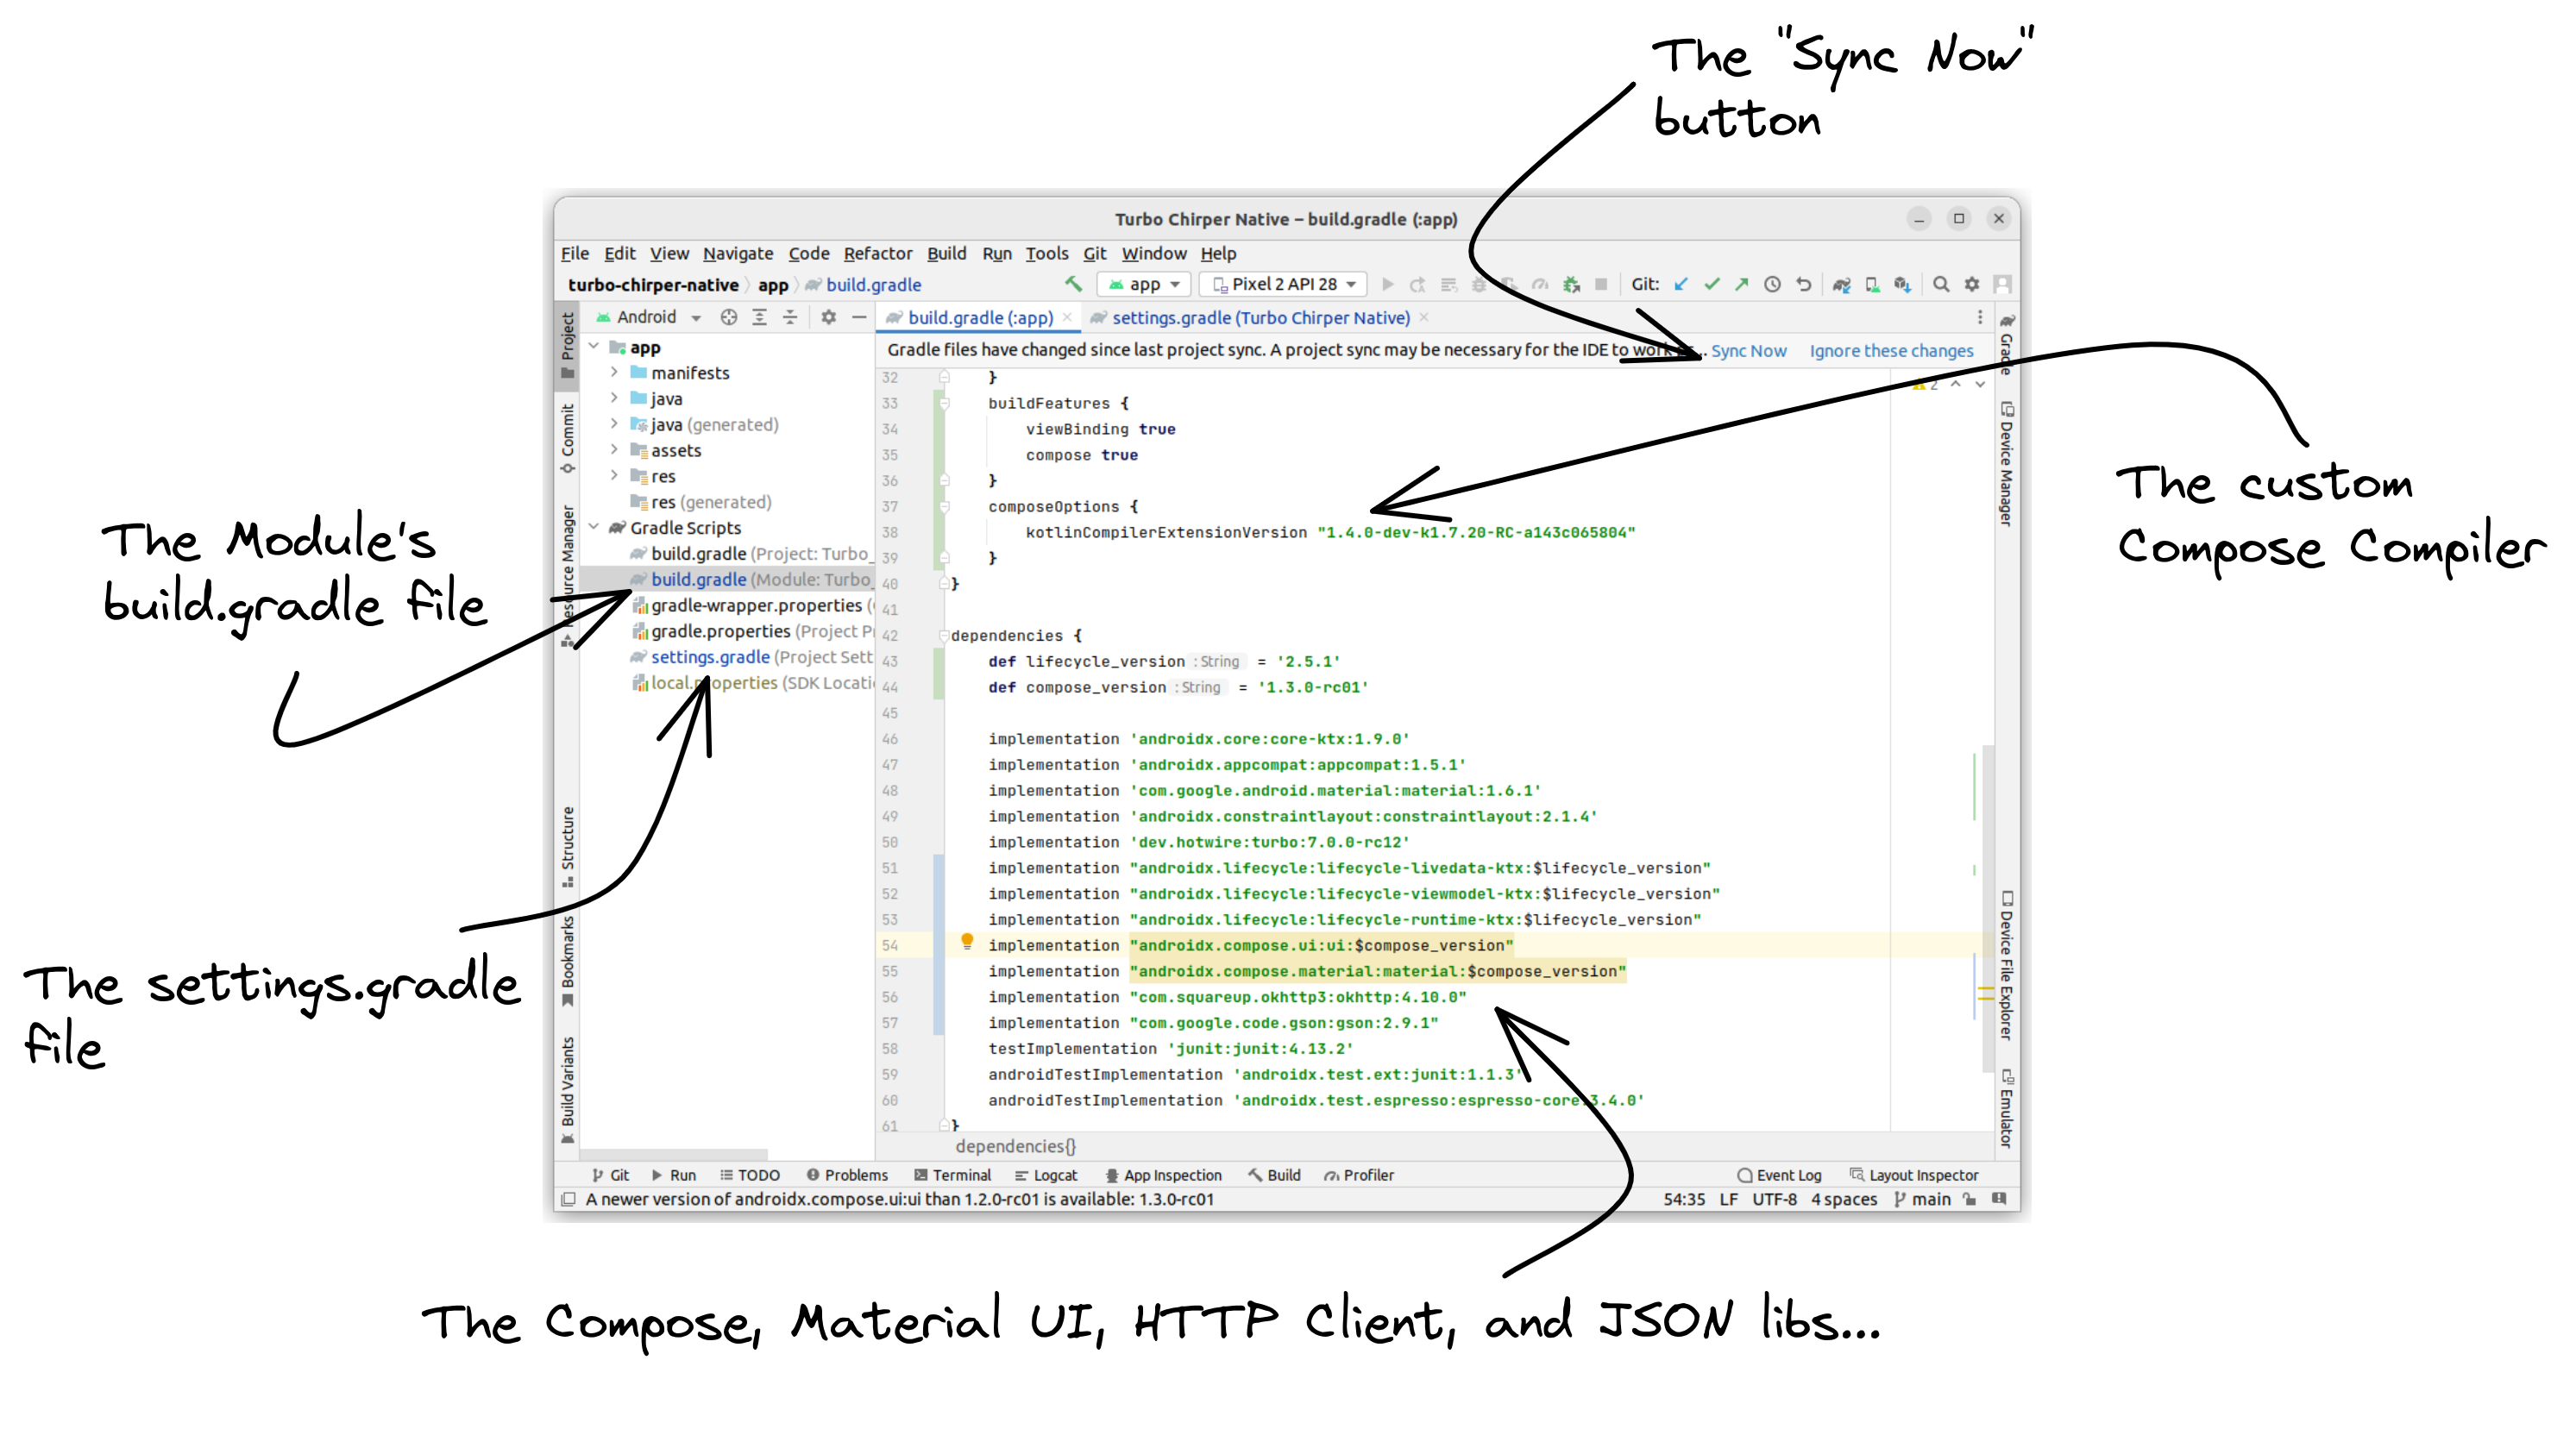Expand the manifests folder
This screenshot has width=2576, height=1448.
point(614,372)
